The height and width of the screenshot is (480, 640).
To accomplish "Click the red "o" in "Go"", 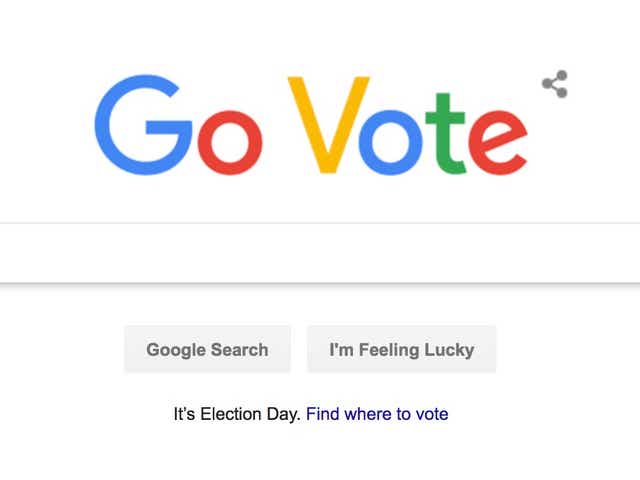I will (x=229, y=140).
